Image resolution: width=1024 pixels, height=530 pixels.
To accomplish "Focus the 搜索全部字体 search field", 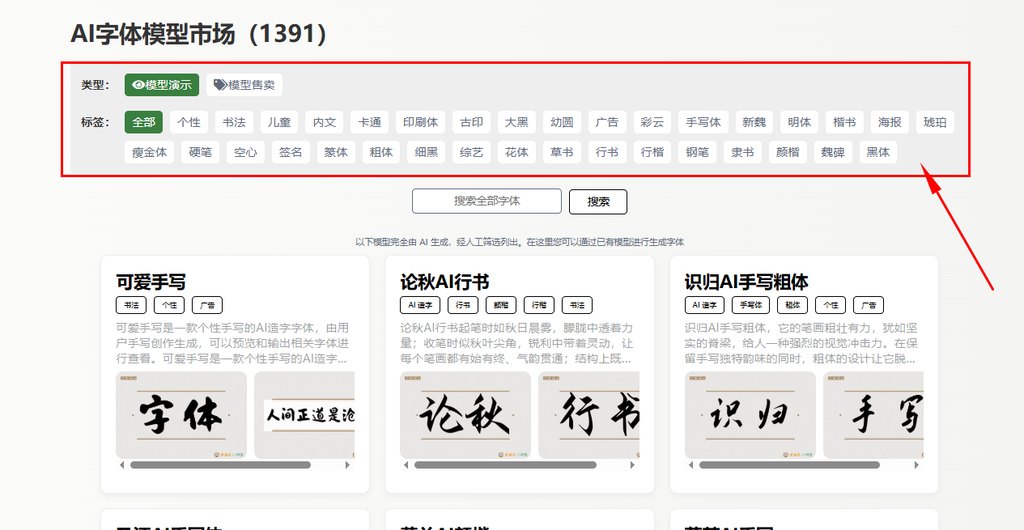I will click(487, 201).
